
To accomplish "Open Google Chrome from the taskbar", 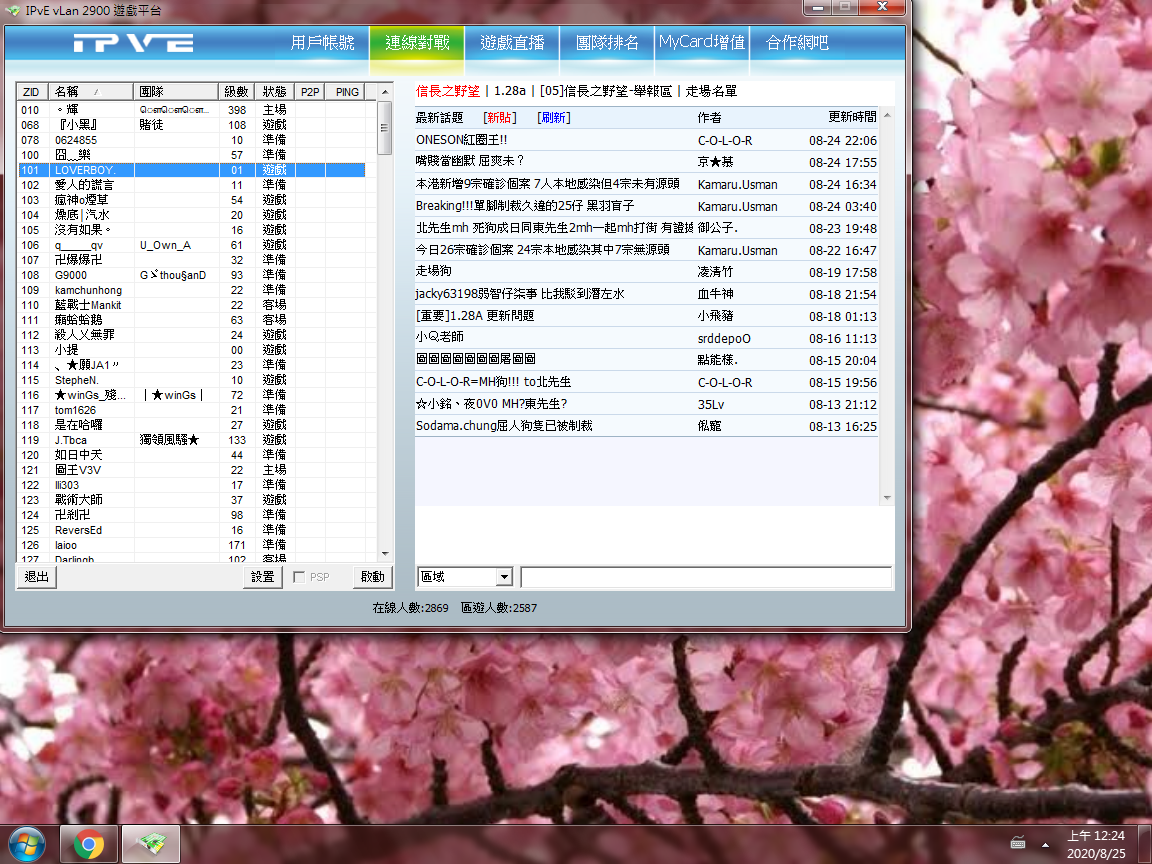I will 88,845.
